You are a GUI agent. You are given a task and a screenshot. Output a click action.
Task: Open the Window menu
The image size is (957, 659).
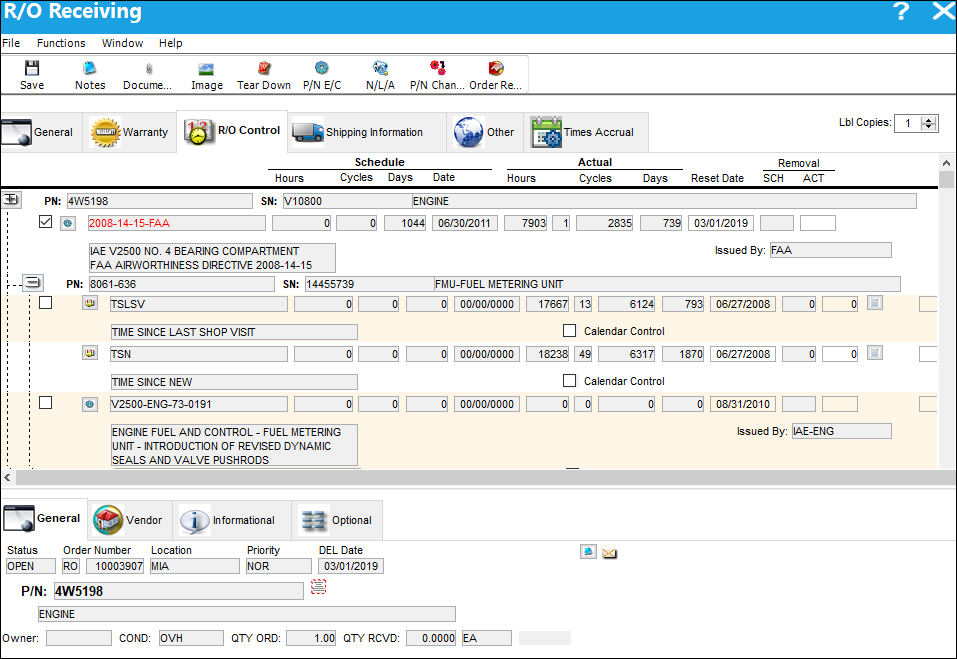point(122,43)
